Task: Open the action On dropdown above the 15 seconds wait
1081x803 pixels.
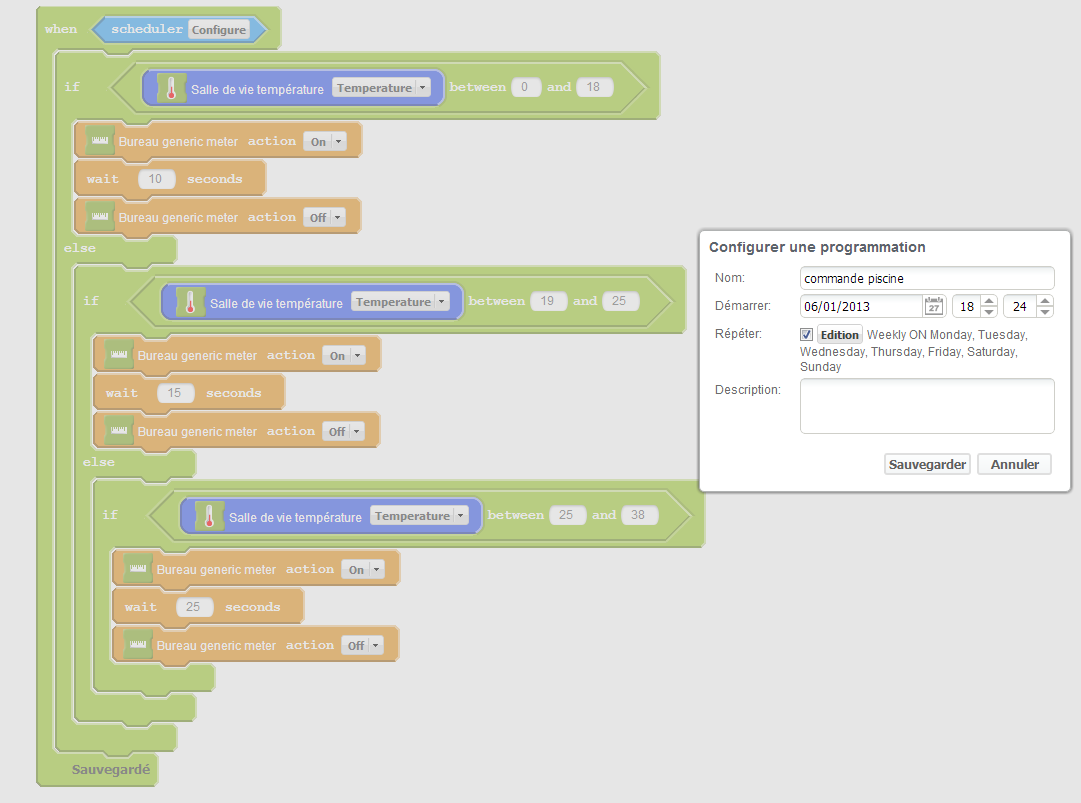Action: (343, 355)
